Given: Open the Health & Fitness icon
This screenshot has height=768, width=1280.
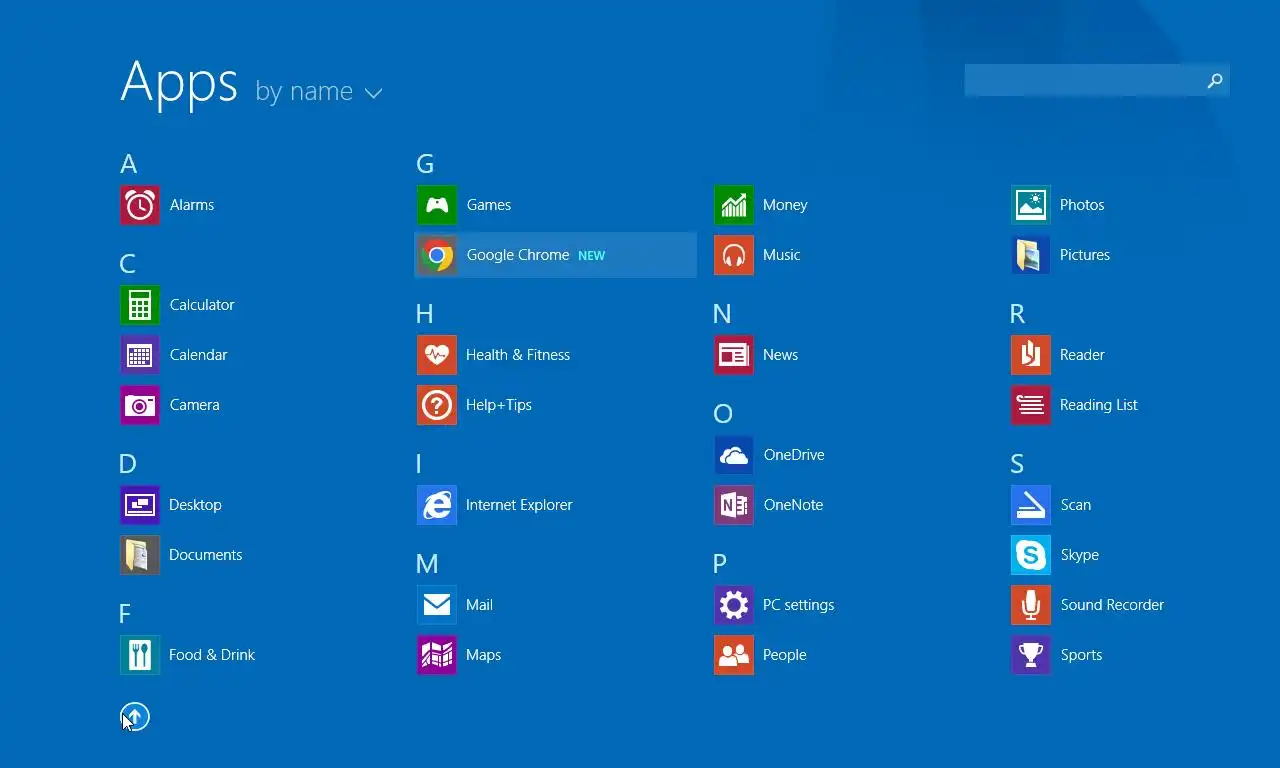Looking at the screenshot, I should [x=437, y=355].
